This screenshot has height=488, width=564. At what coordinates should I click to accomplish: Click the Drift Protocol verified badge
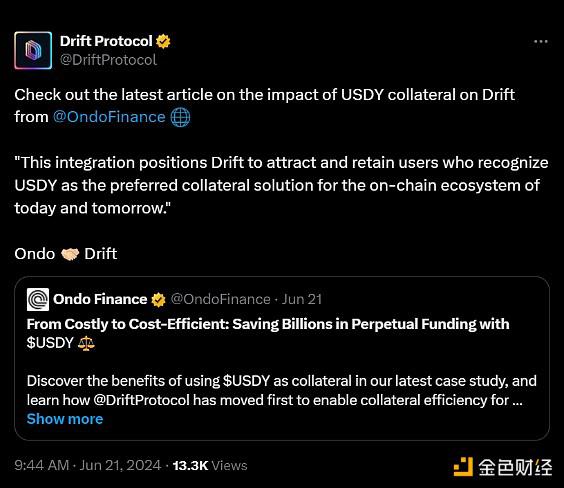163,41
